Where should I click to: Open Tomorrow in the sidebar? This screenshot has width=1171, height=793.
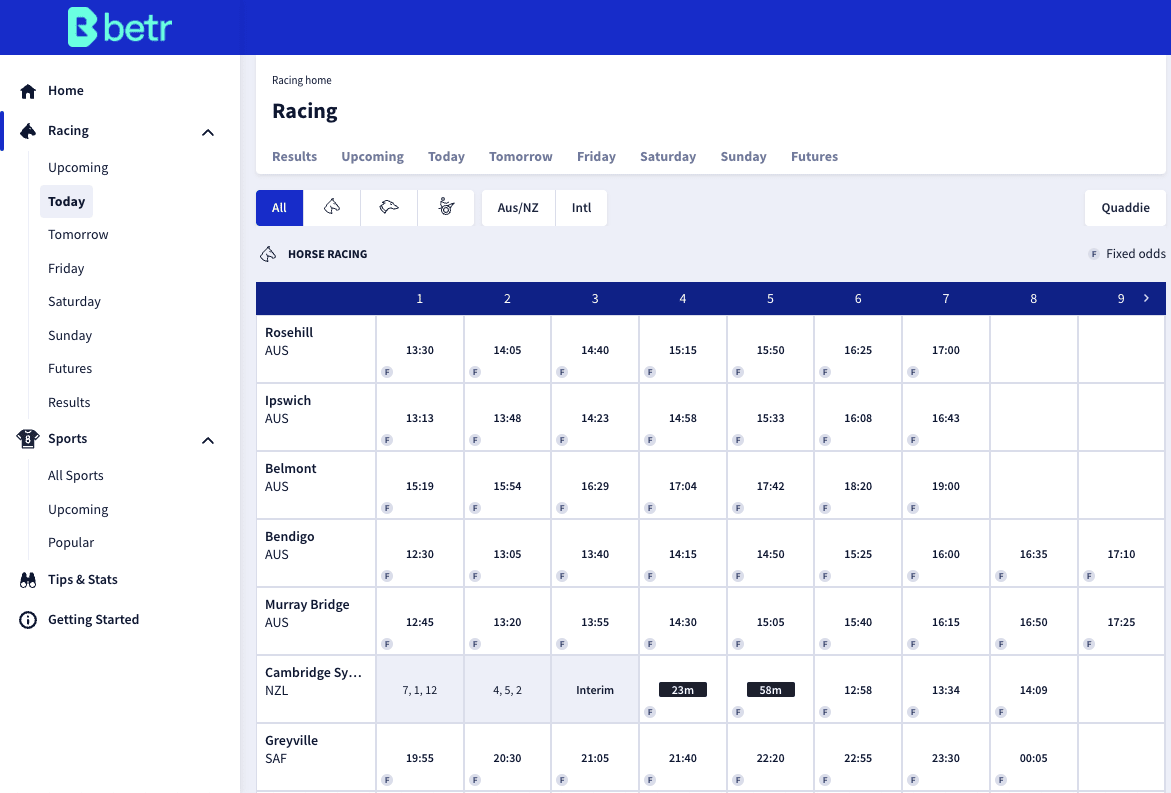pos(78,234)
